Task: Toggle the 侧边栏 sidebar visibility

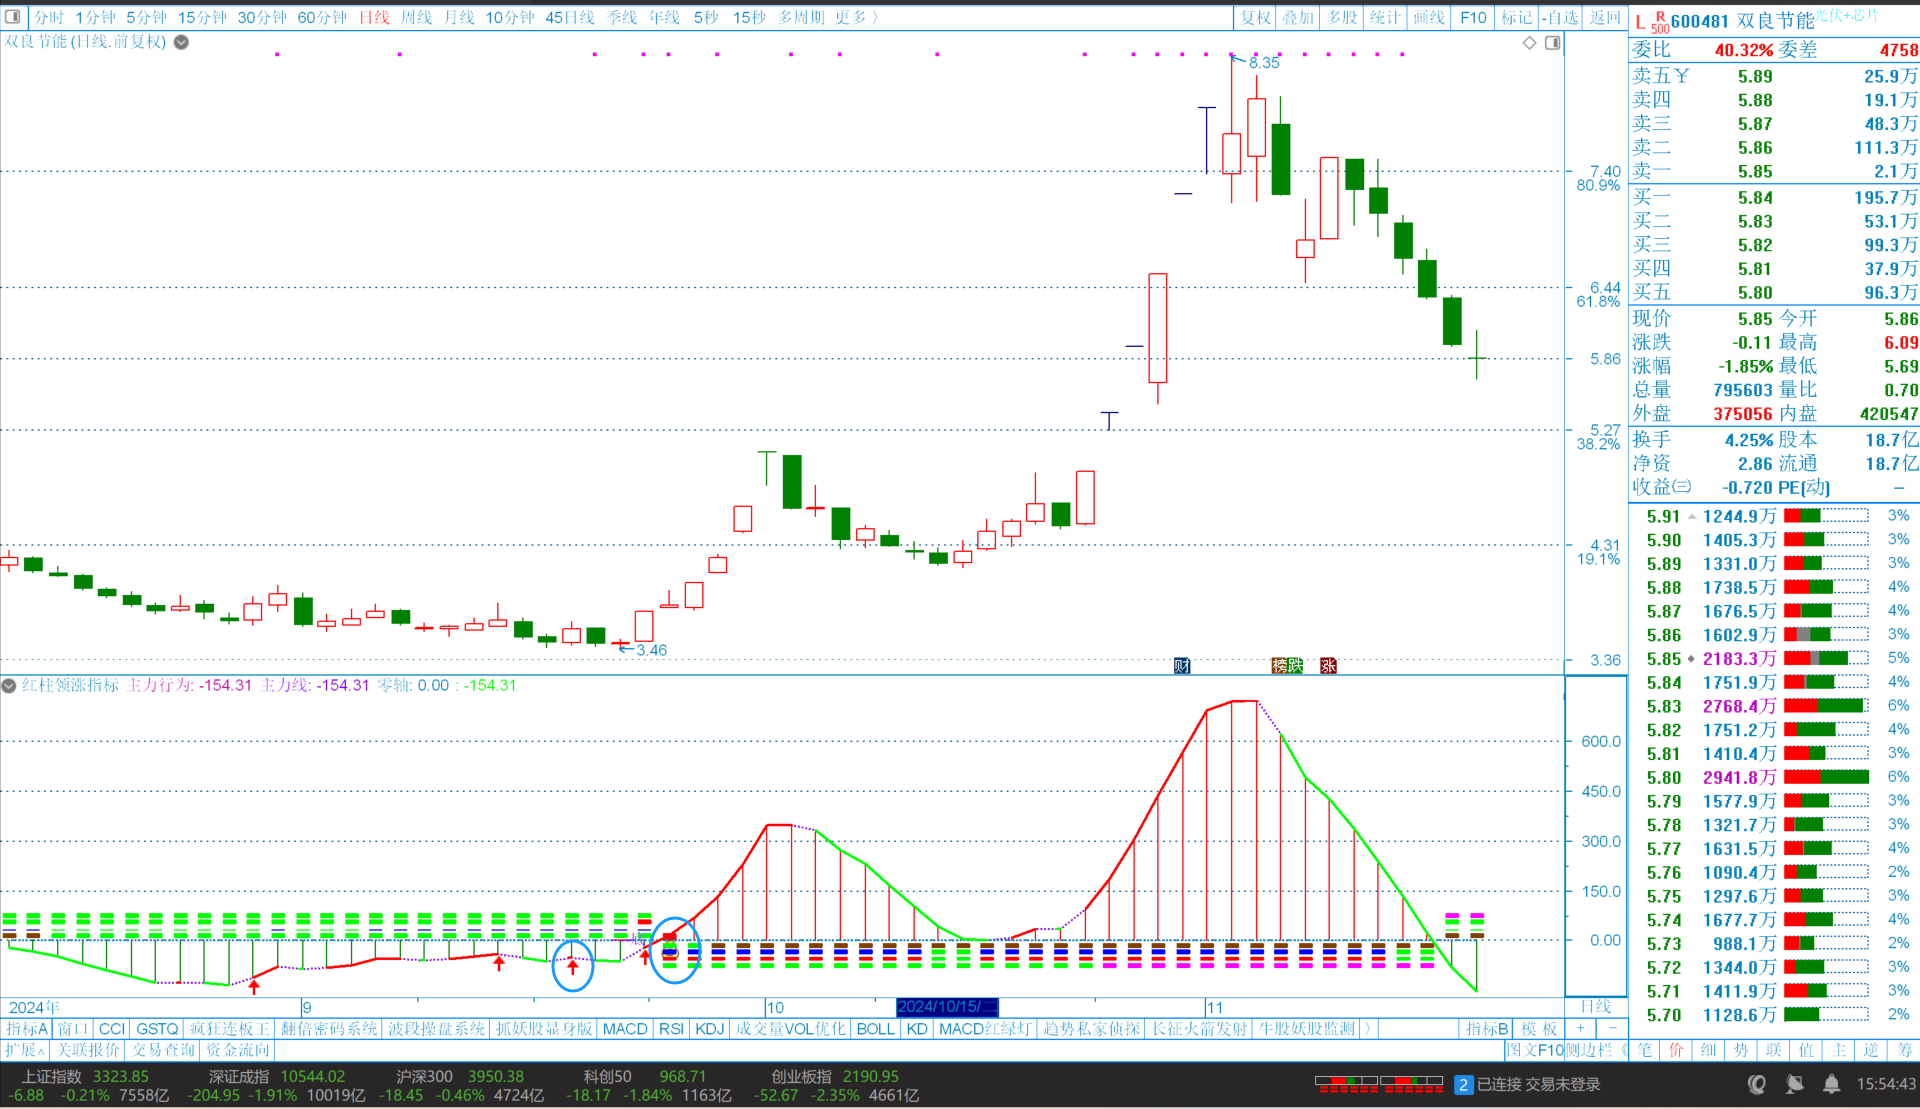Action: click(1592, 1050)
